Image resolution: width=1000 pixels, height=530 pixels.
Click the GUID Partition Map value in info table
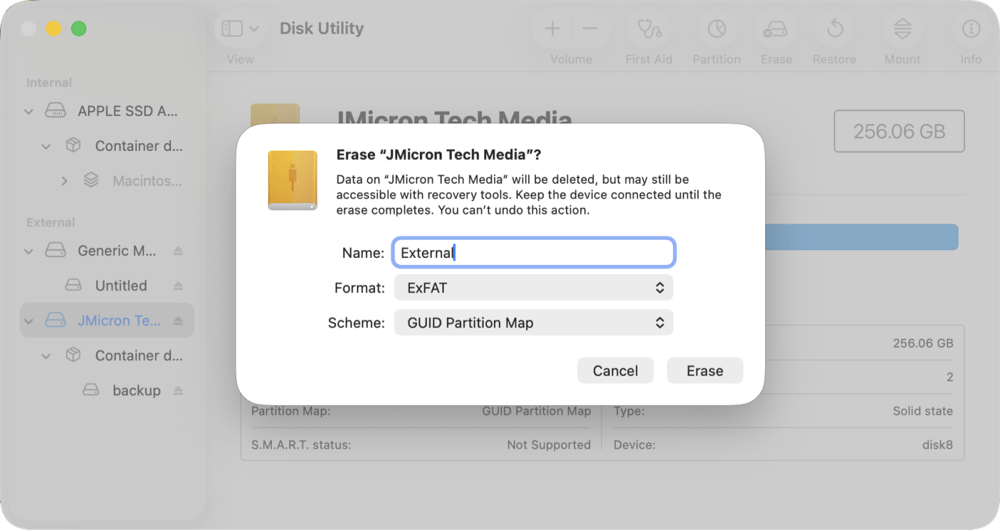click(x=536, y=411)
